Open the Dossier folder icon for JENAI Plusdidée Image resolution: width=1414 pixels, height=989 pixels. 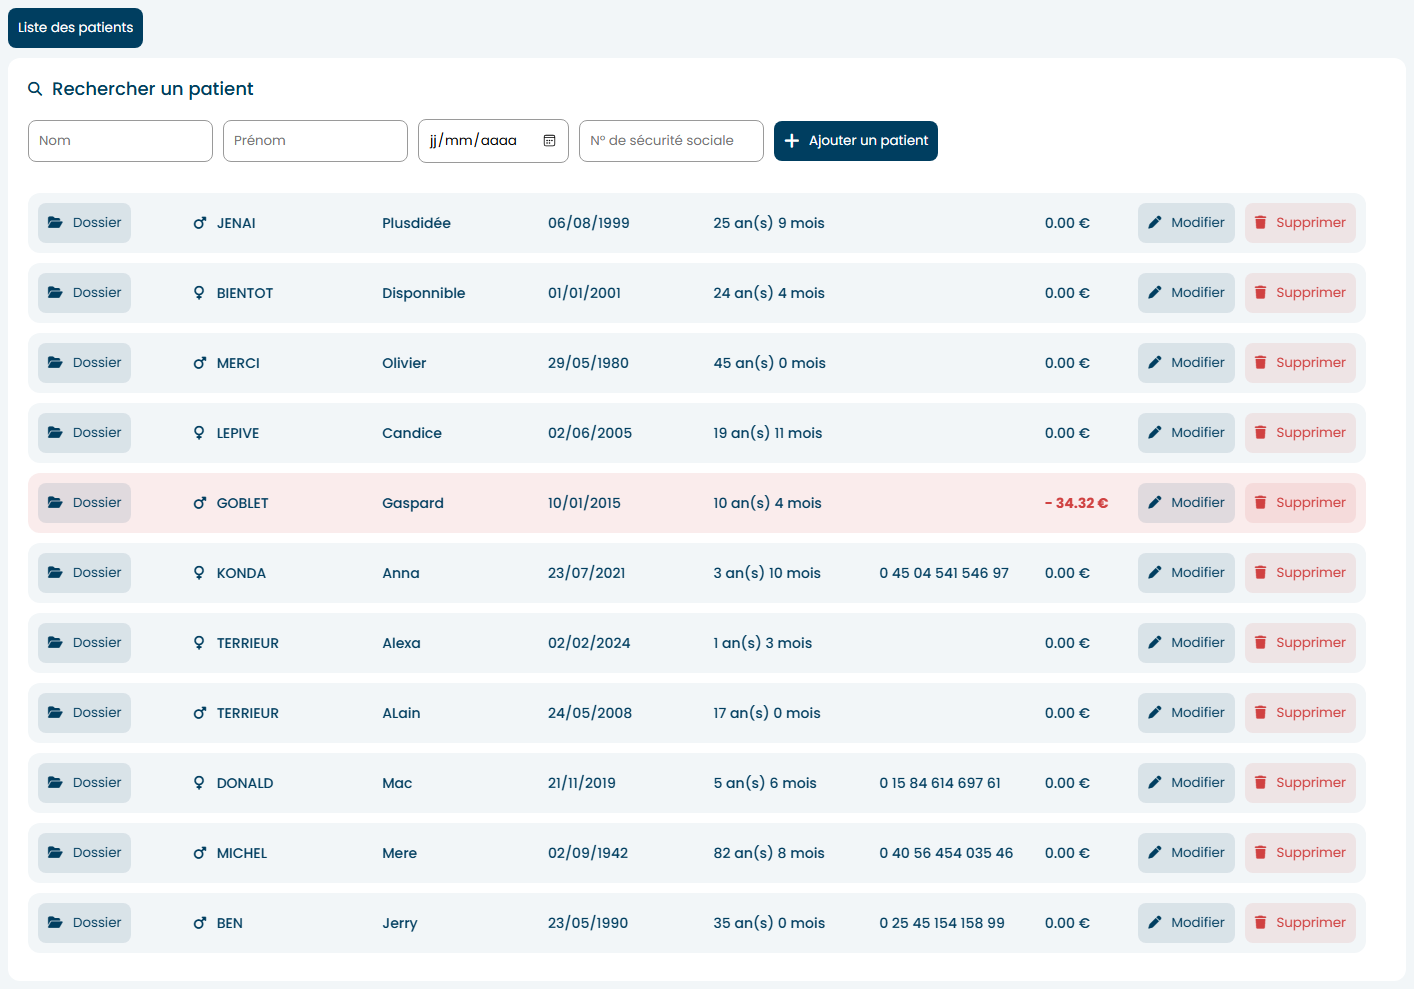[x=55, y=222]
